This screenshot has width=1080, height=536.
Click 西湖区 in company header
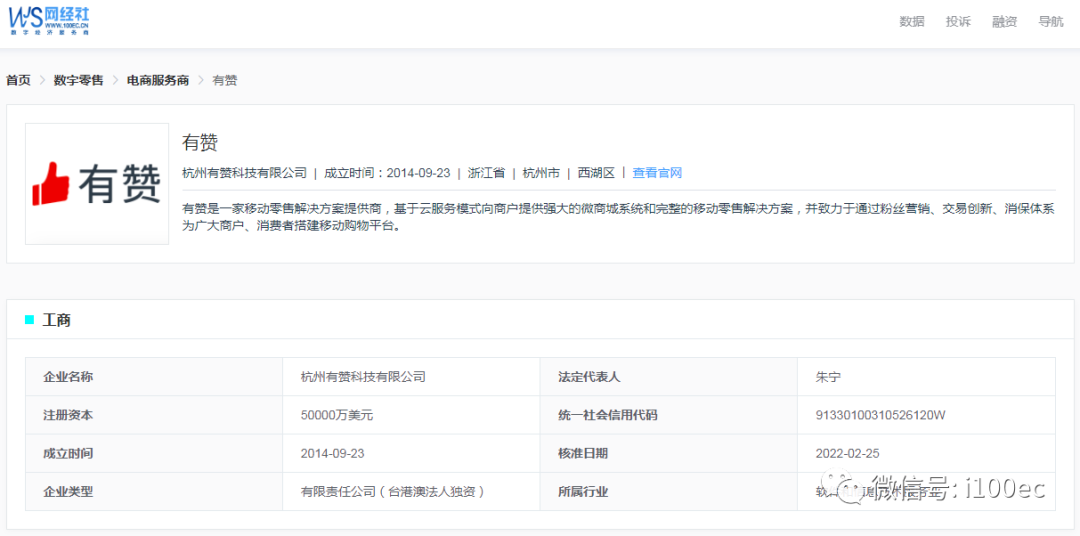[596, 173]
